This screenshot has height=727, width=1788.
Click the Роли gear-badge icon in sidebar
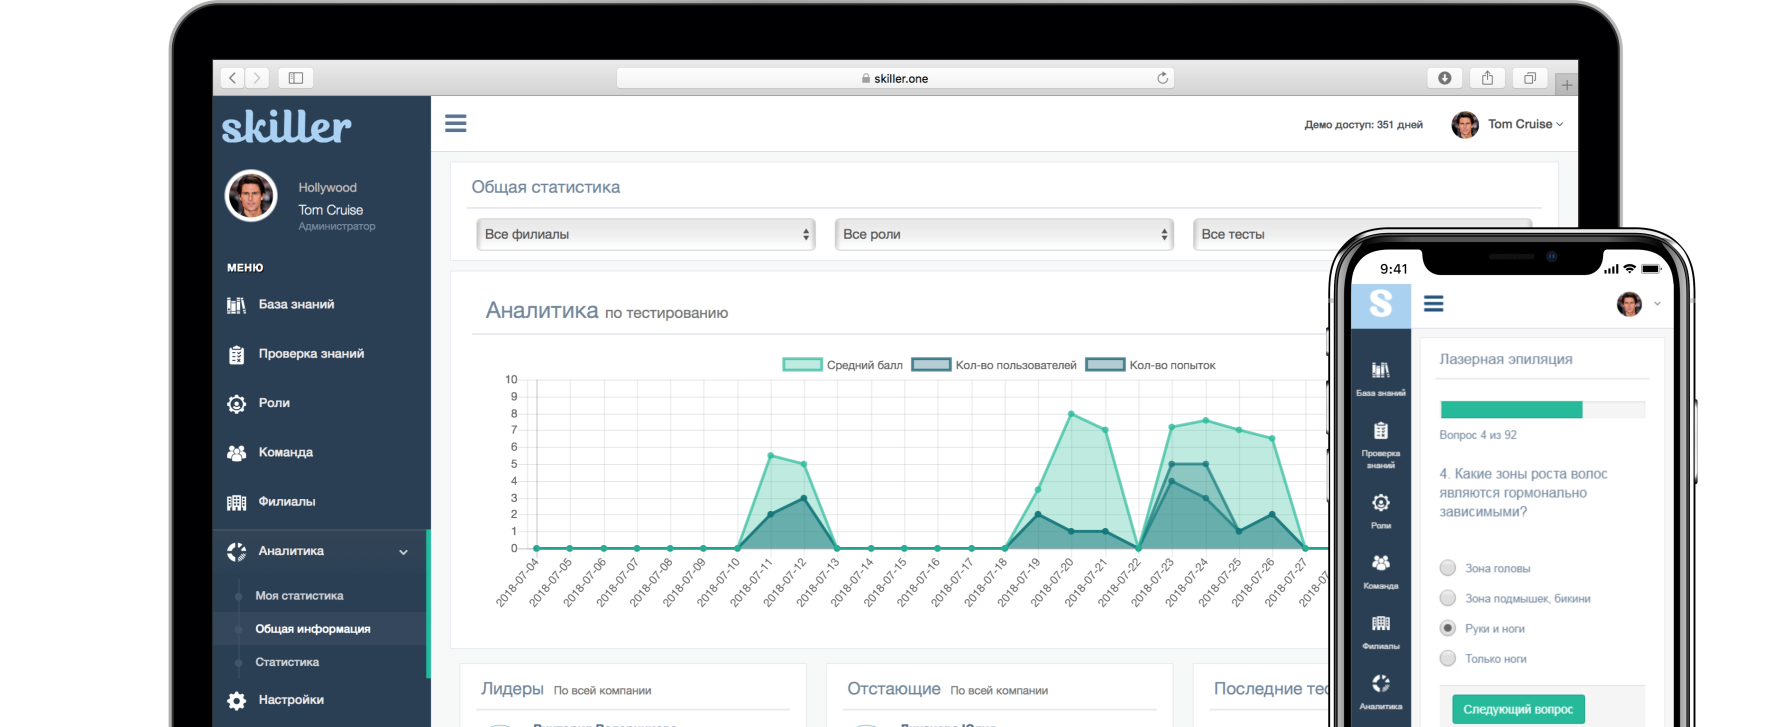pos(236,404)
